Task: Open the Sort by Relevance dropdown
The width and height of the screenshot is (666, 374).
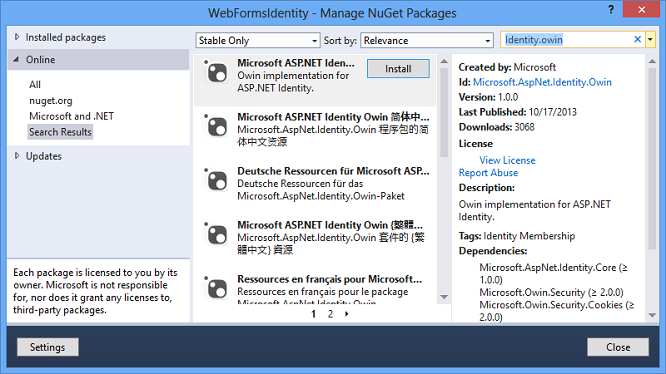Action: [427, 40]
